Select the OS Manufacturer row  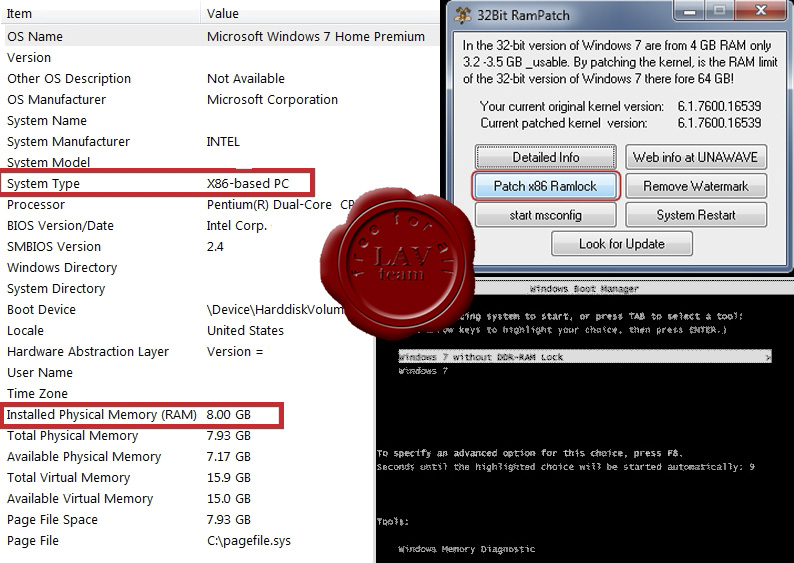[220, 99]
